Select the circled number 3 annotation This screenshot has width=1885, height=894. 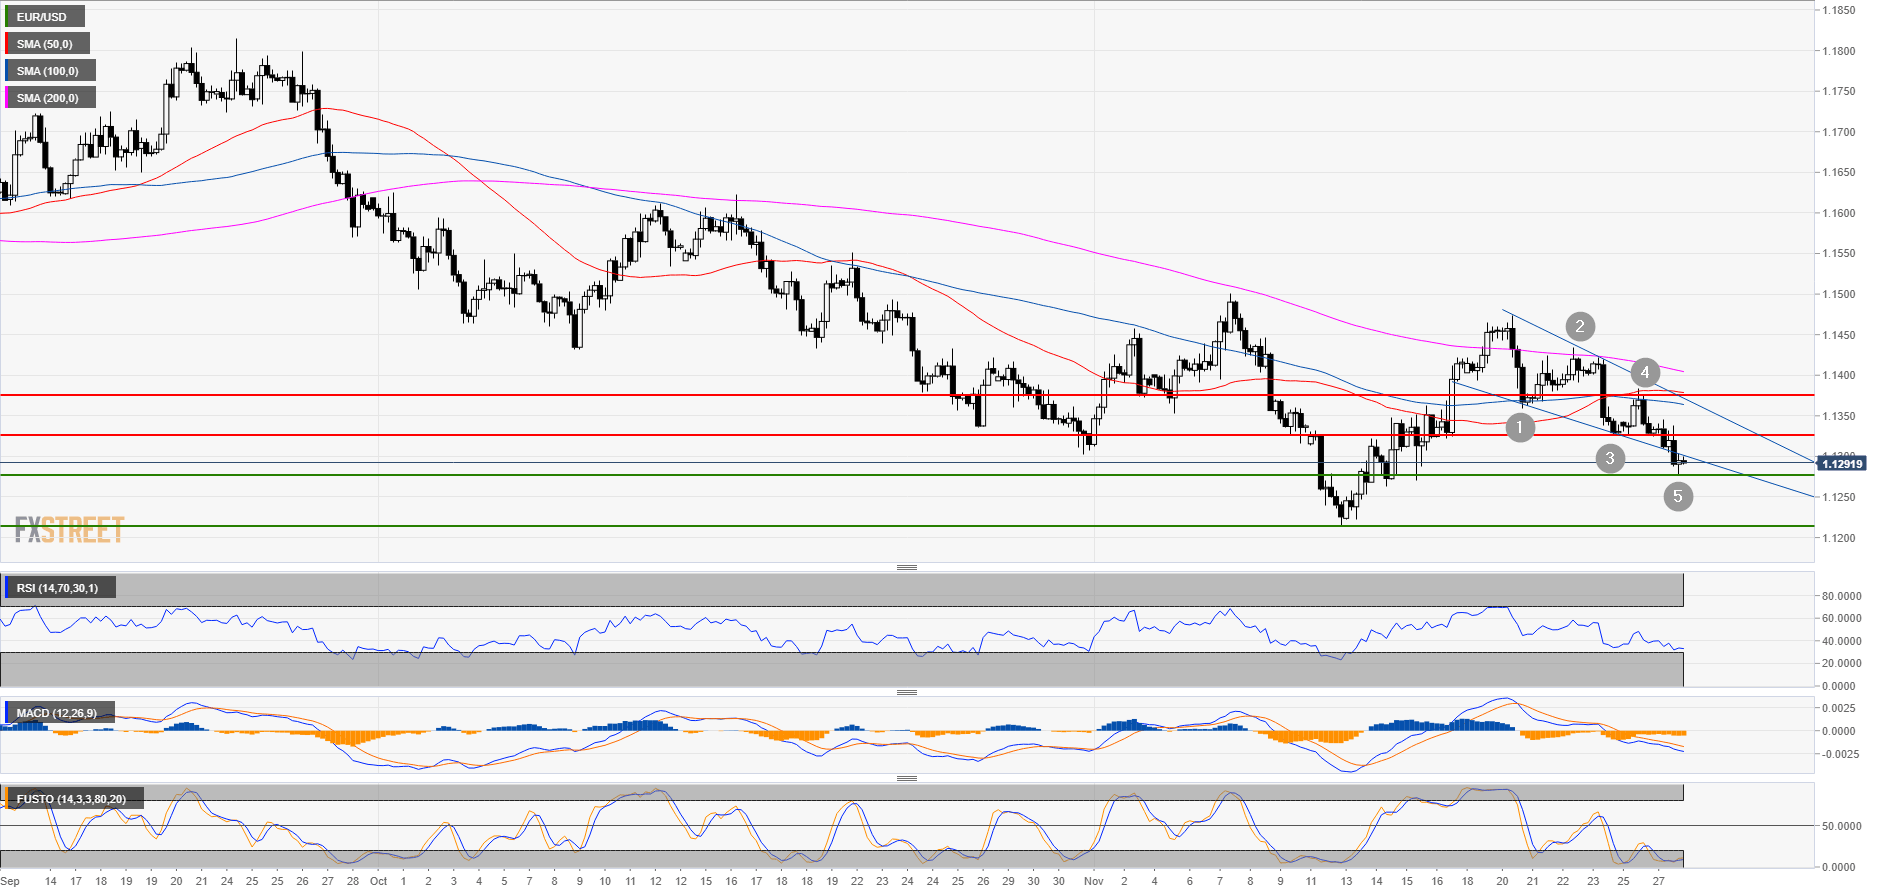pos(1609,458)
